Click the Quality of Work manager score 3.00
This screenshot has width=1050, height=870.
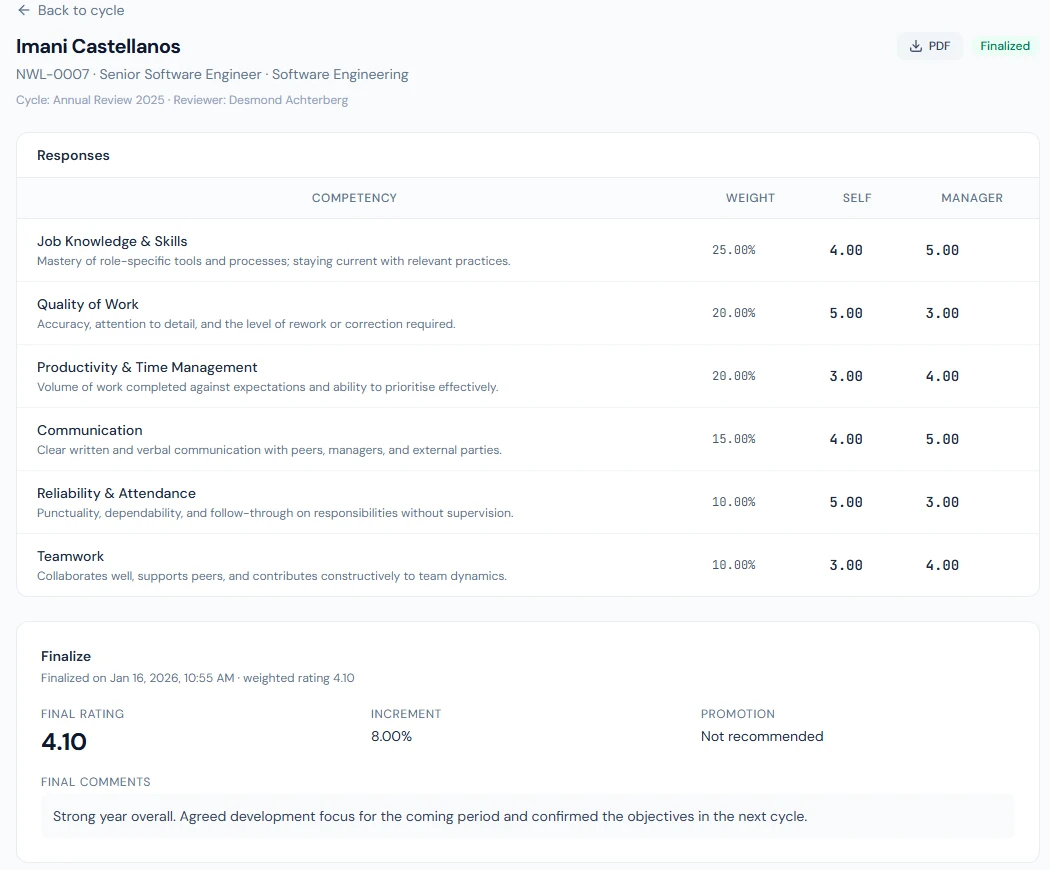(x=942, y=313)
